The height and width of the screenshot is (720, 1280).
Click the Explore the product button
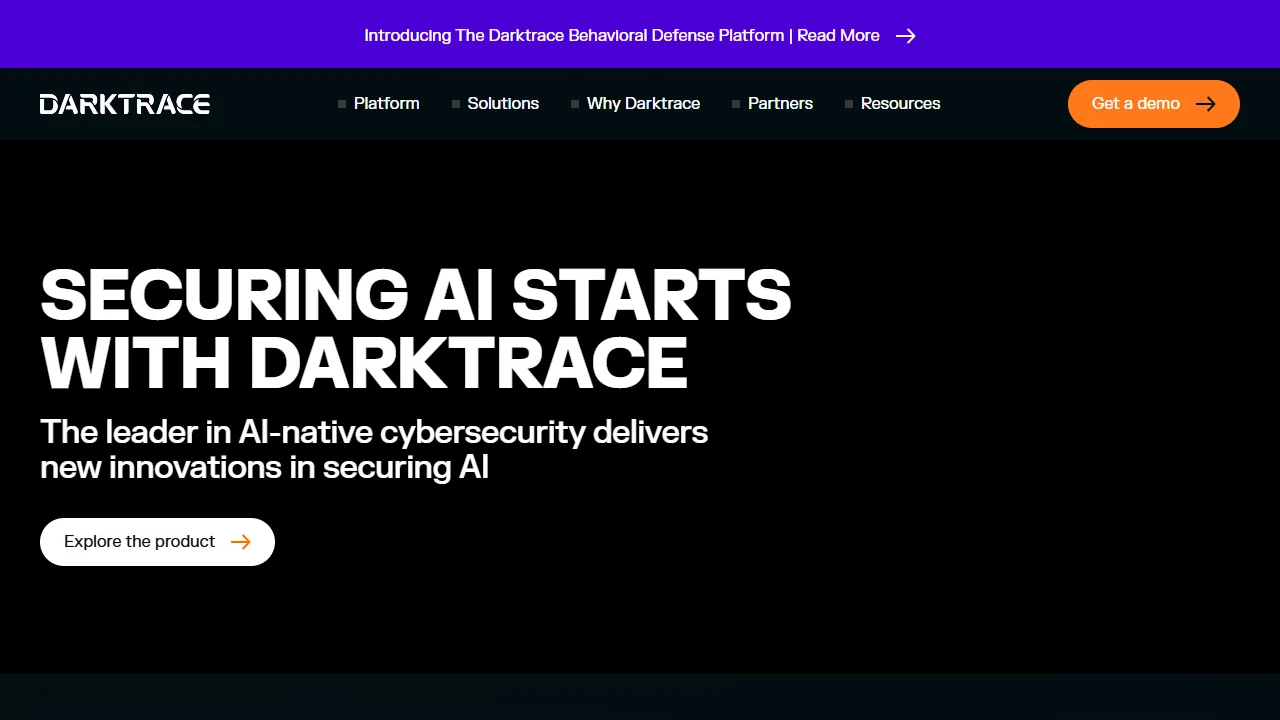(x=157, y=542)
